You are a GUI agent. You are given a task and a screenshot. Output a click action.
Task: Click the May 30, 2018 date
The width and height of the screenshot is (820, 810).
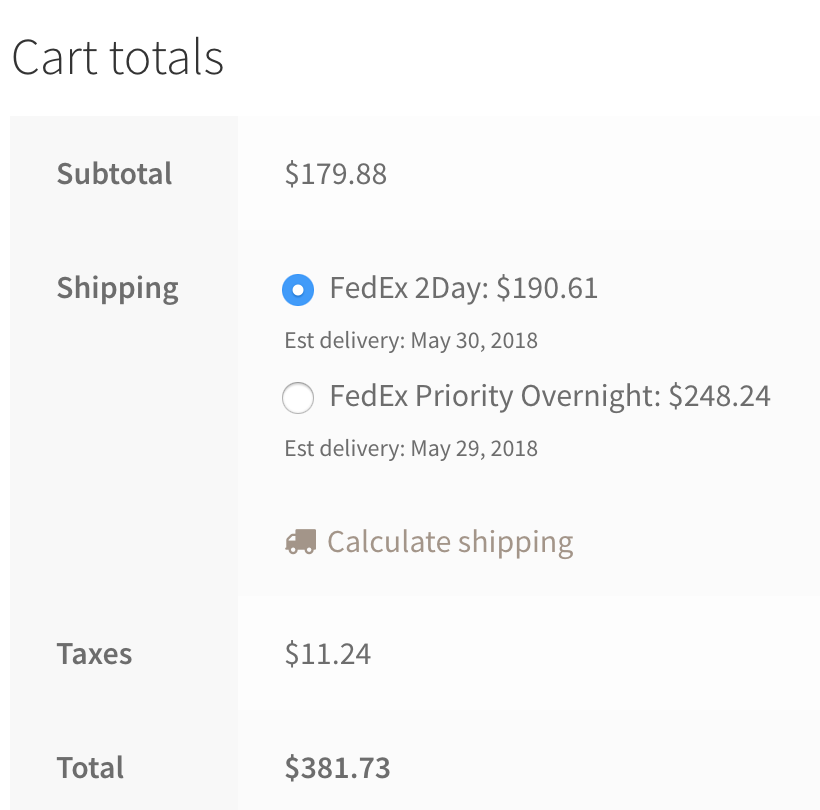tap(474, 341)
